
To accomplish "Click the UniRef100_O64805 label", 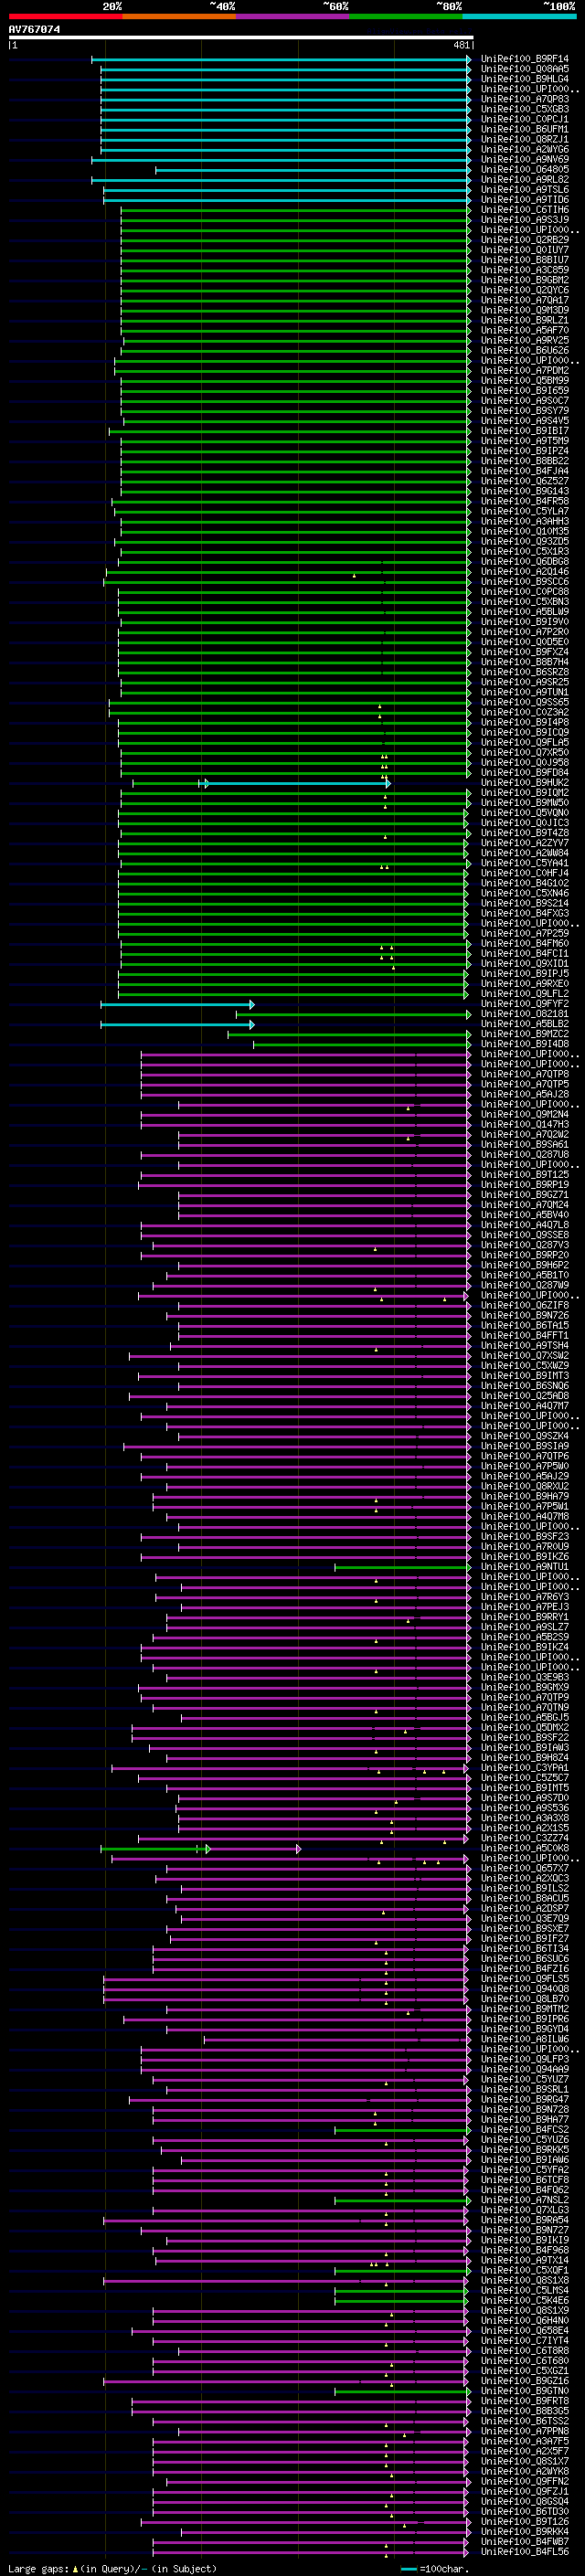I will tap(525, 169).
